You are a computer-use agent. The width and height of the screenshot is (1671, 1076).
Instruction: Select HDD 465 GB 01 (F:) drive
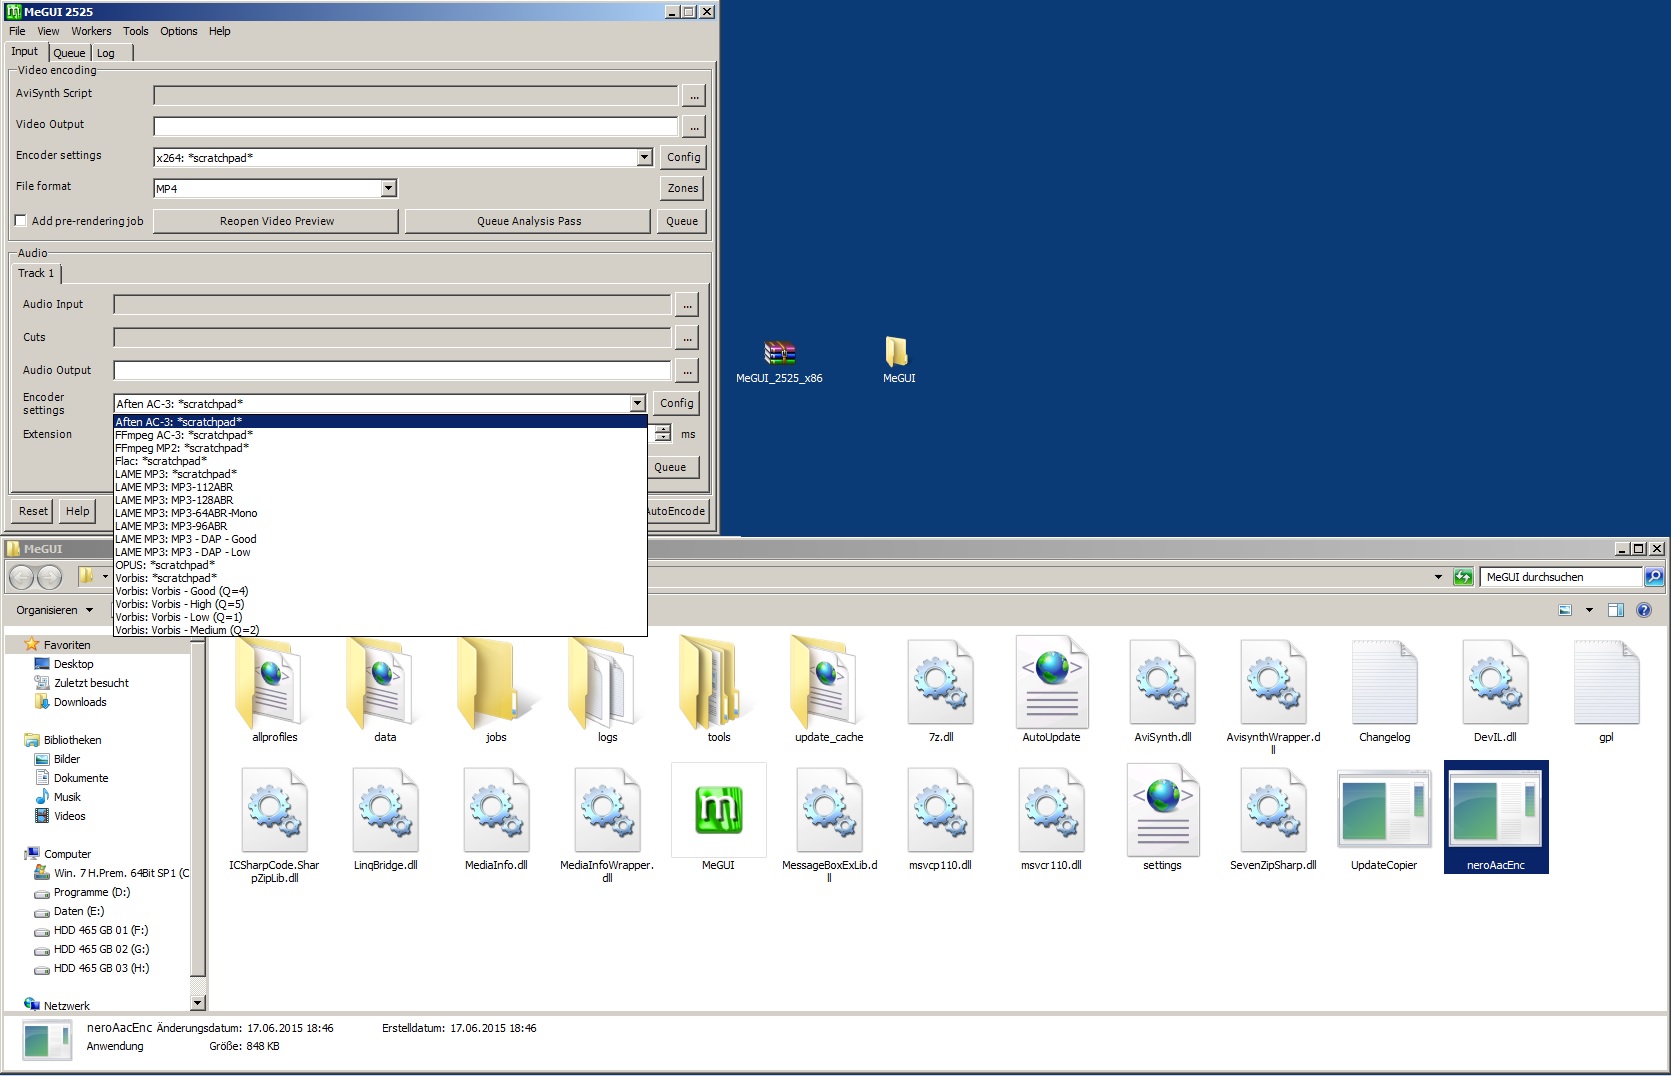pyautogui.click(x=100, y=930)
